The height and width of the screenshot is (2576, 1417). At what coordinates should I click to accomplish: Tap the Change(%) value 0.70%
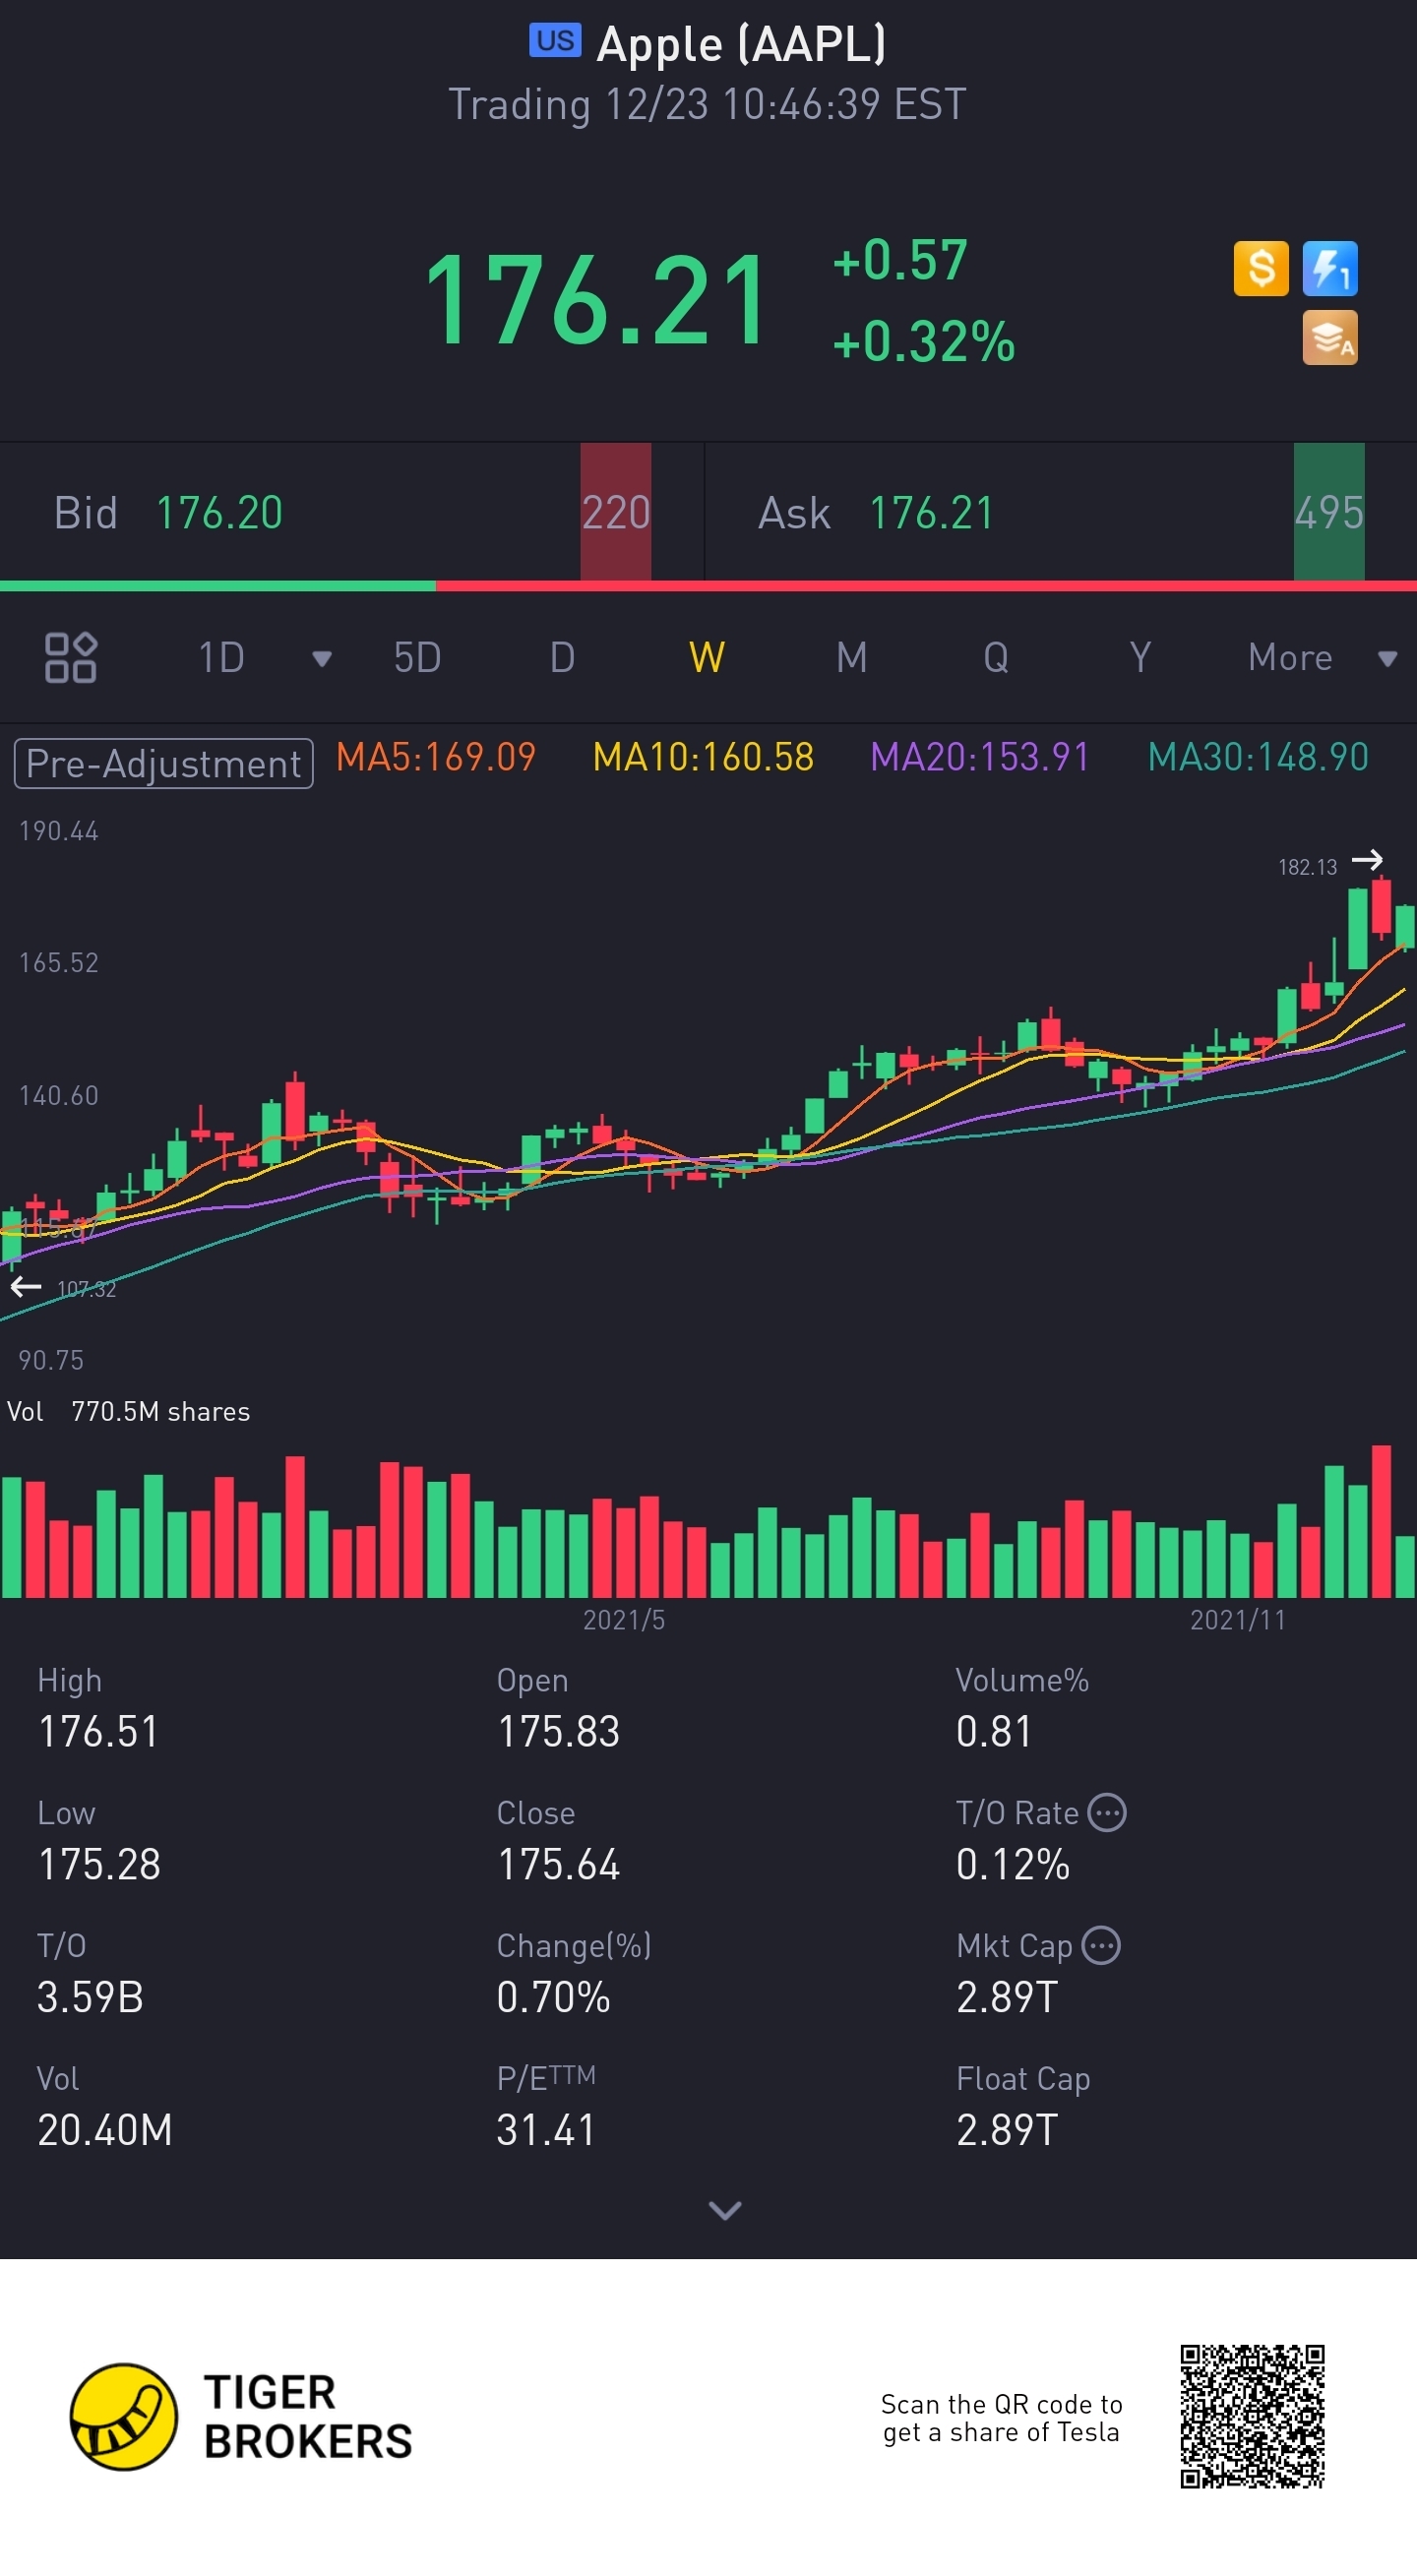[x=553, y=1997]
